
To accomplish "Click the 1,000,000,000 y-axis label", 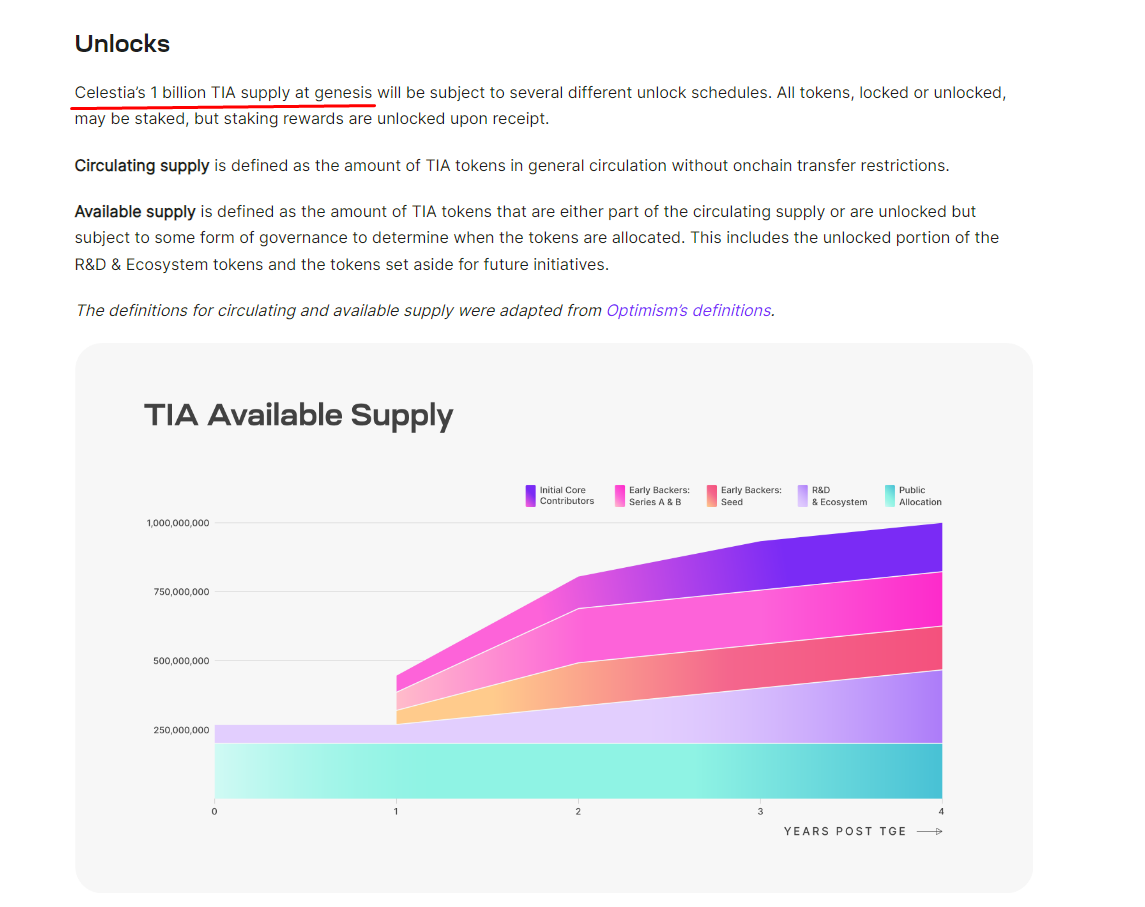I will click(177, 523).
